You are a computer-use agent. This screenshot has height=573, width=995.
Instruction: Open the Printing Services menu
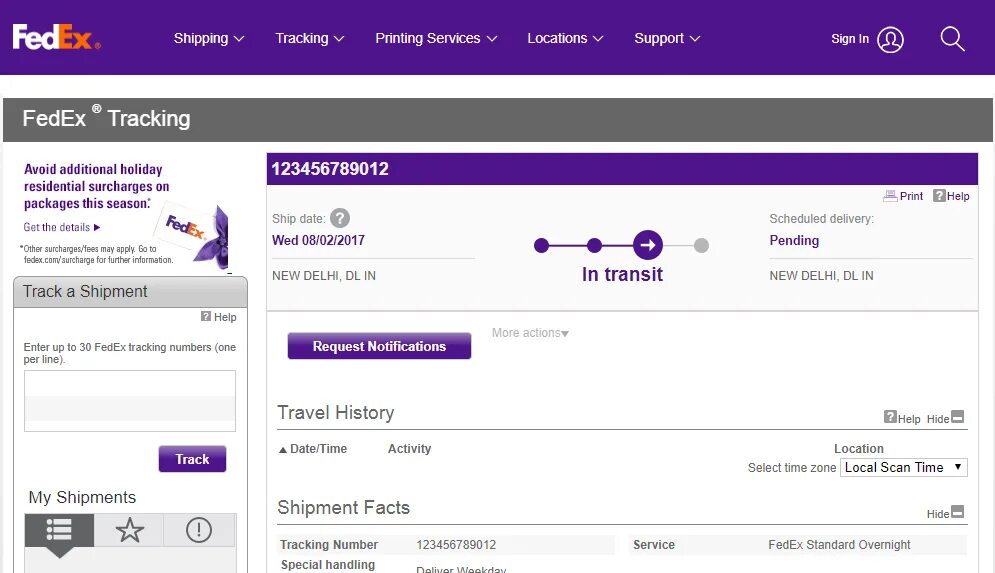(436, 38)
